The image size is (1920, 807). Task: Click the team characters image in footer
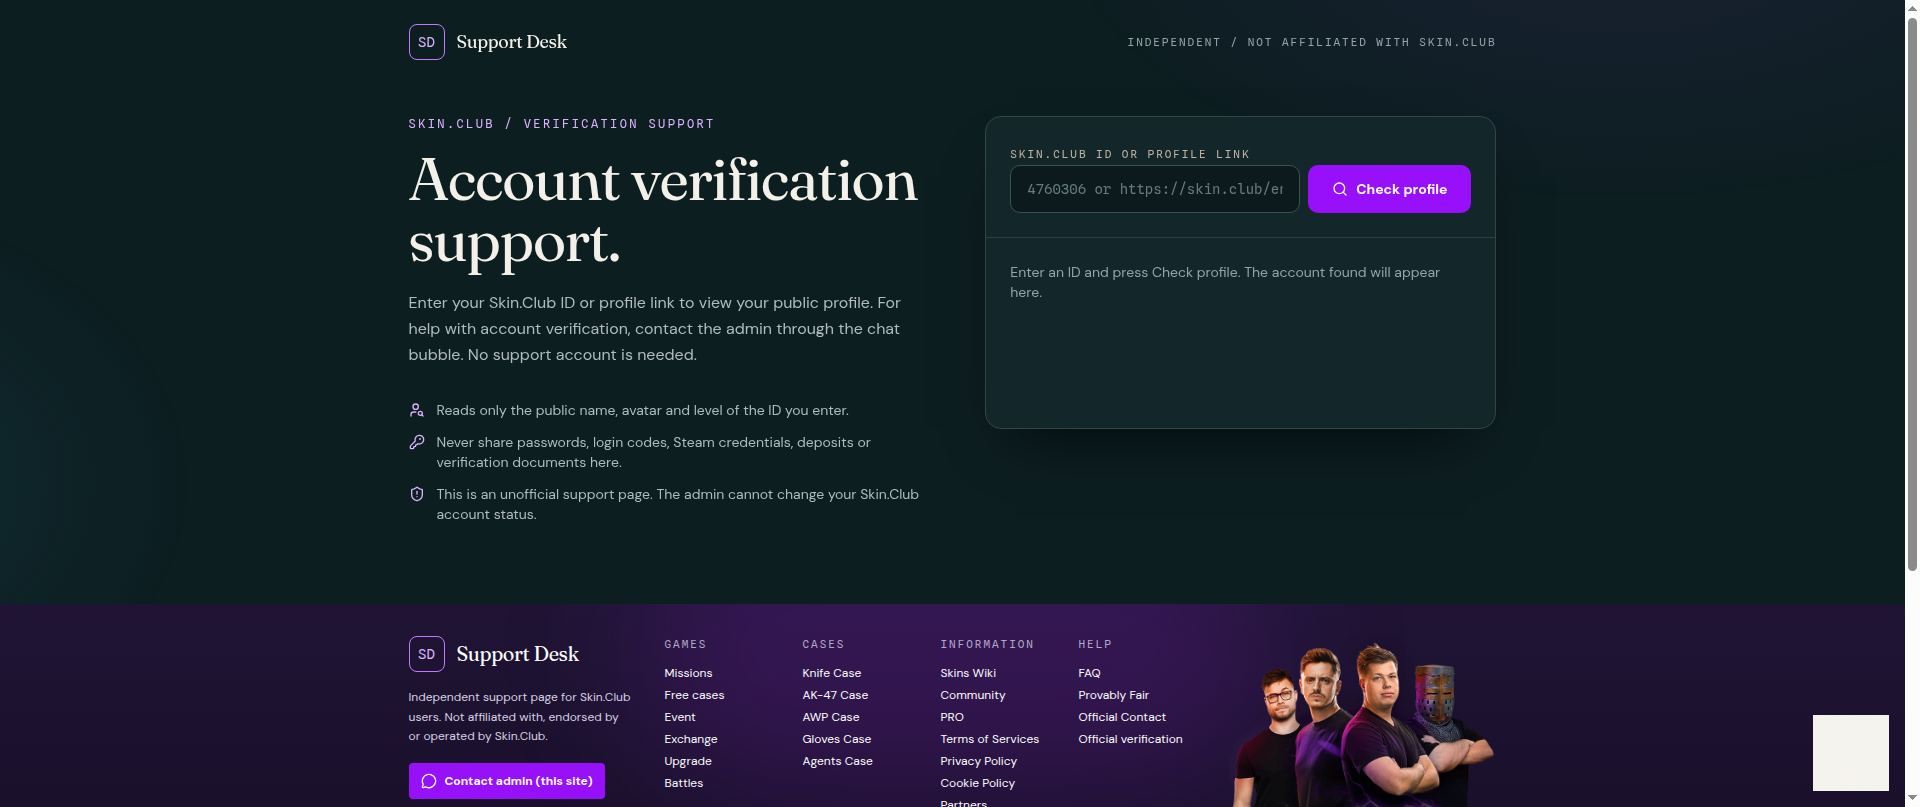[1363, 725]
